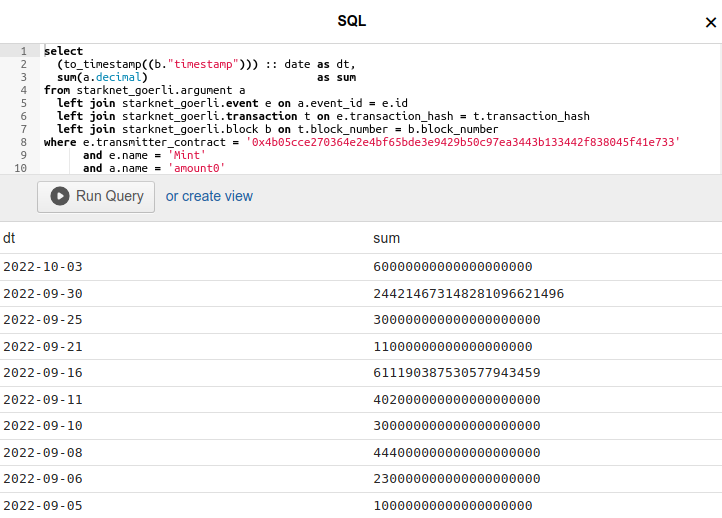Viewport: 722px width, 518px height.
Task: Place cursor on 'select' in editor line 1
Action: (64, 51)
